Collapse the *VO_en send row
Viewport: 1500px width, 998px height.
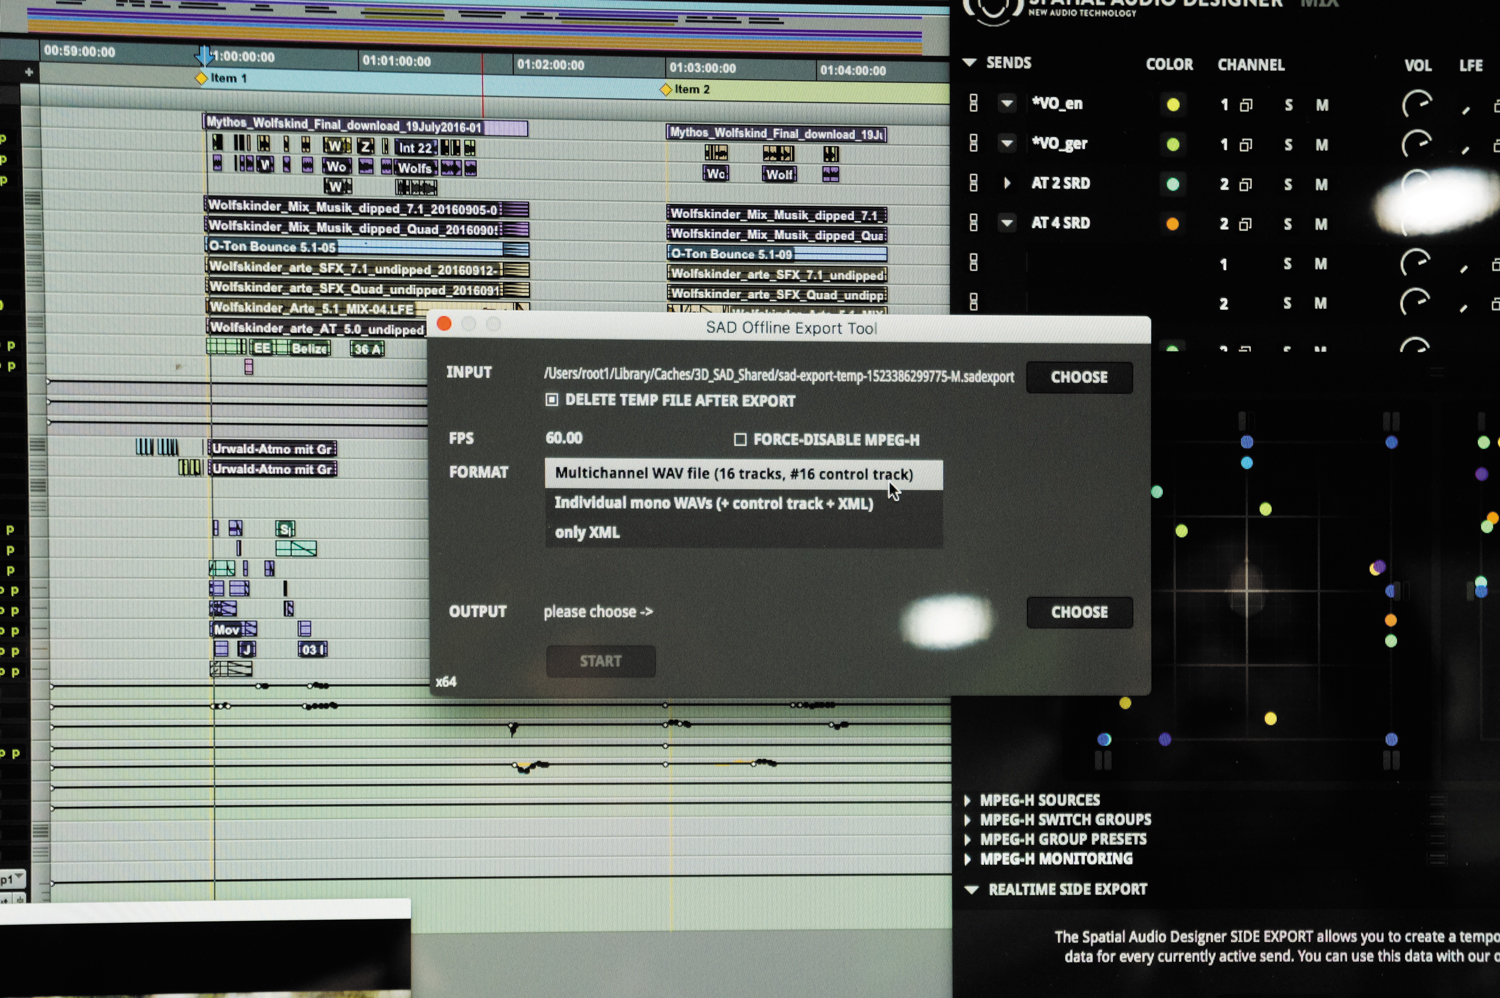click(1007, 103)
